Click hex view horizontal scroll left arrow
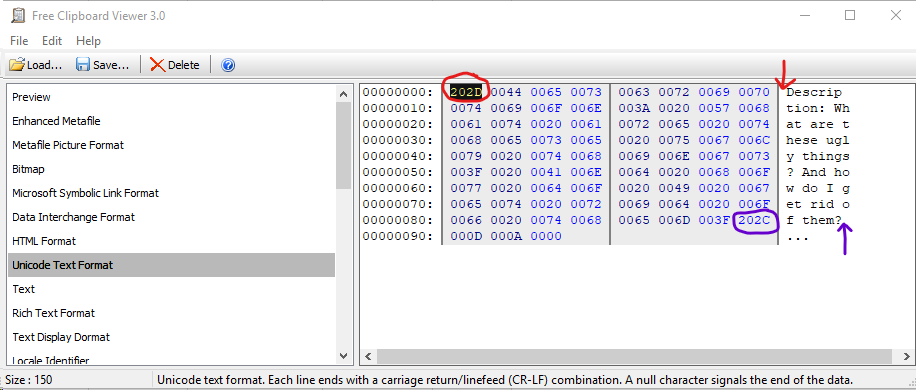 point(368,356)
